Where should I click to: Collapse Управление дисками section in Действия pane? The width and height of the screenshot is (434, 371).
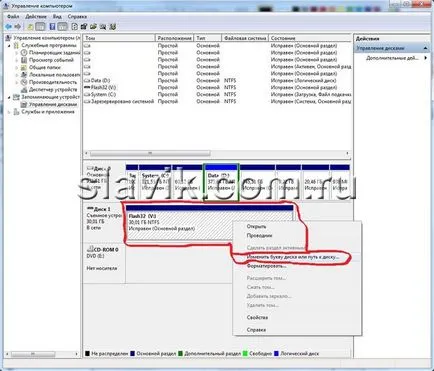point(426,48)
